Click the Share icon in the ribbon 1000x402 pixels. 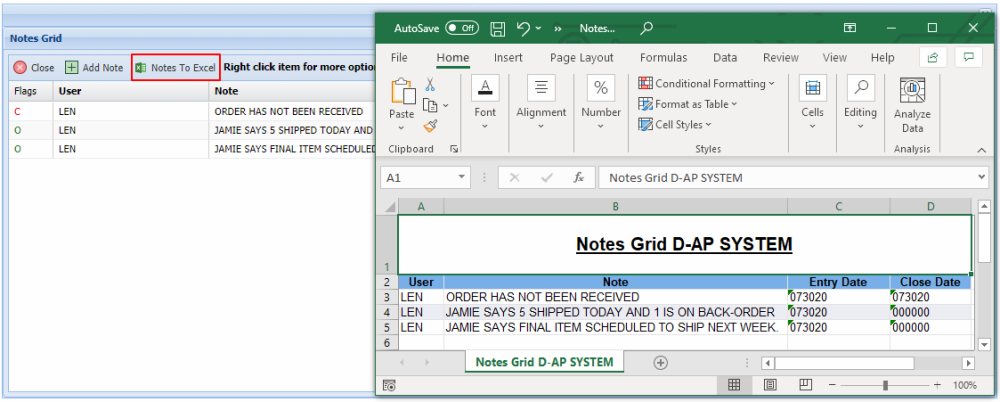tap(933, 57)
